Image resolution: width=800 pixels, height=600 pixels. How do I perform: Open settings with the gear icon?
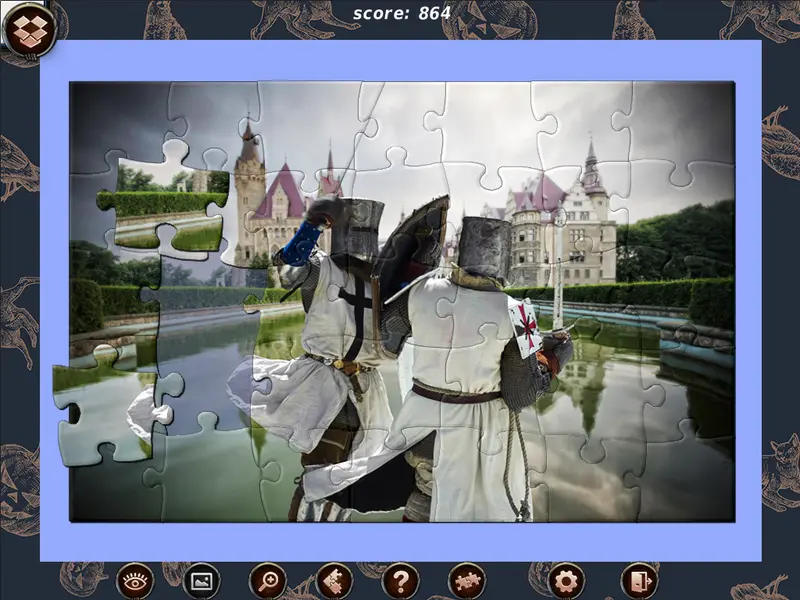[x=567, y=580]
